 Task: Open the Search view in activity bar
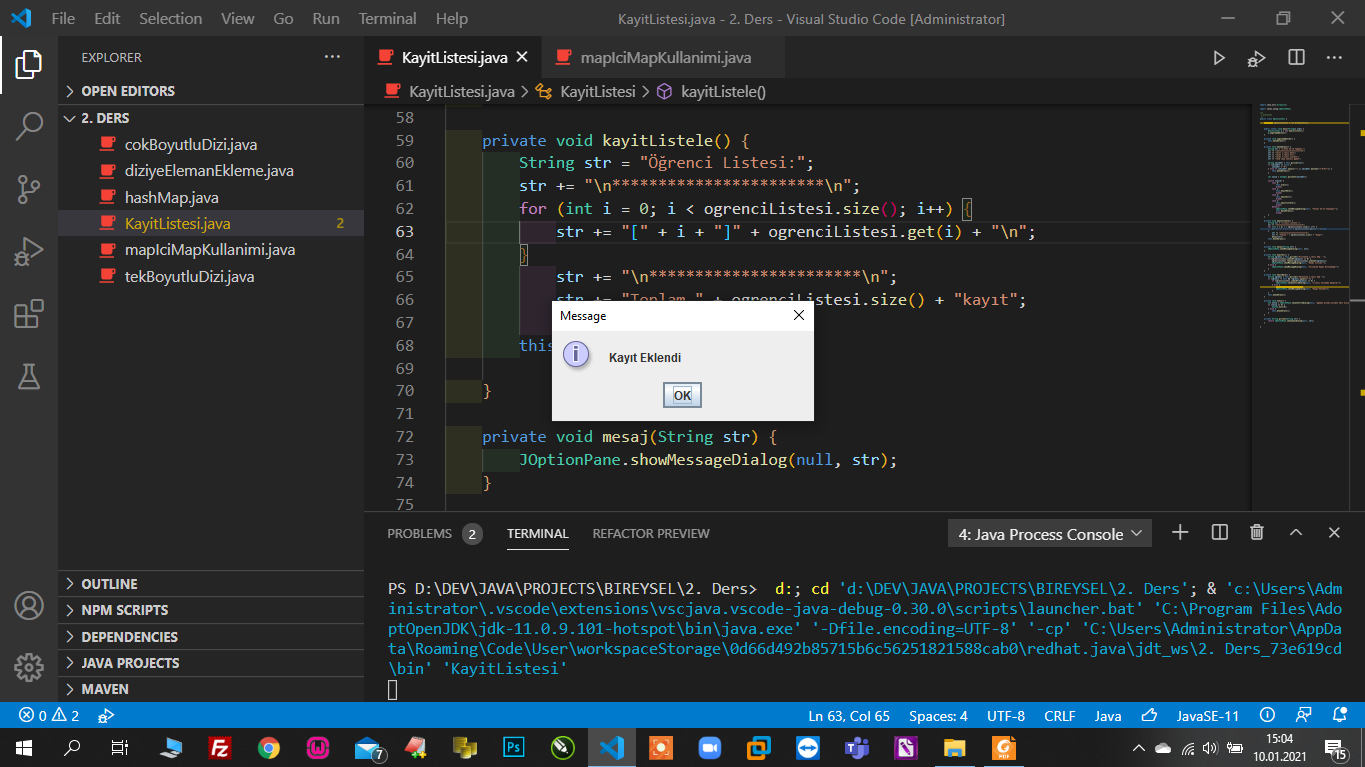tap(29, 126)
